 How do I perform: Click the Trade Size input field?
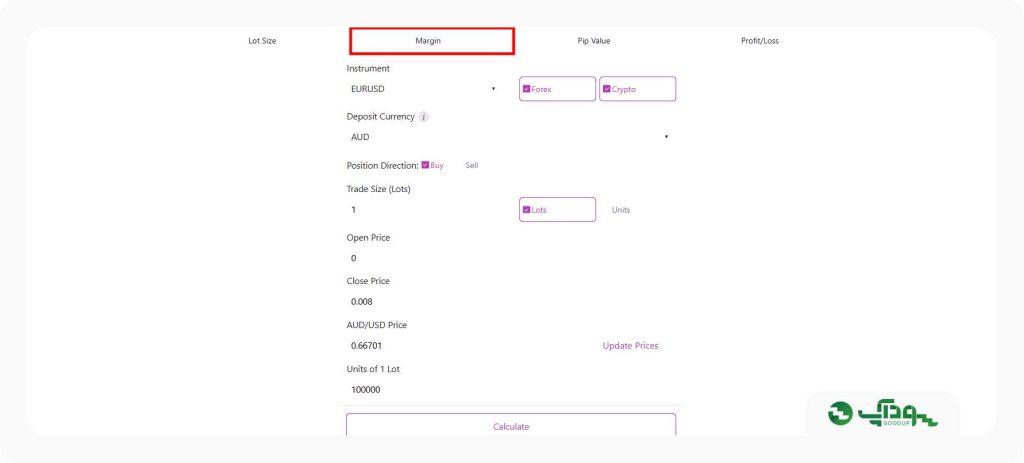pyautogui.click(x=428, y=210)
